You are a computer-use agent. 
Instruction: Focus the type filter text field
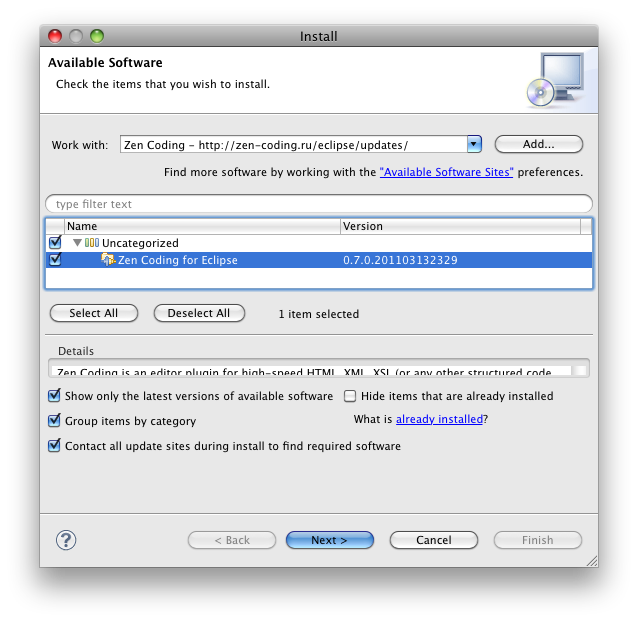319,203
